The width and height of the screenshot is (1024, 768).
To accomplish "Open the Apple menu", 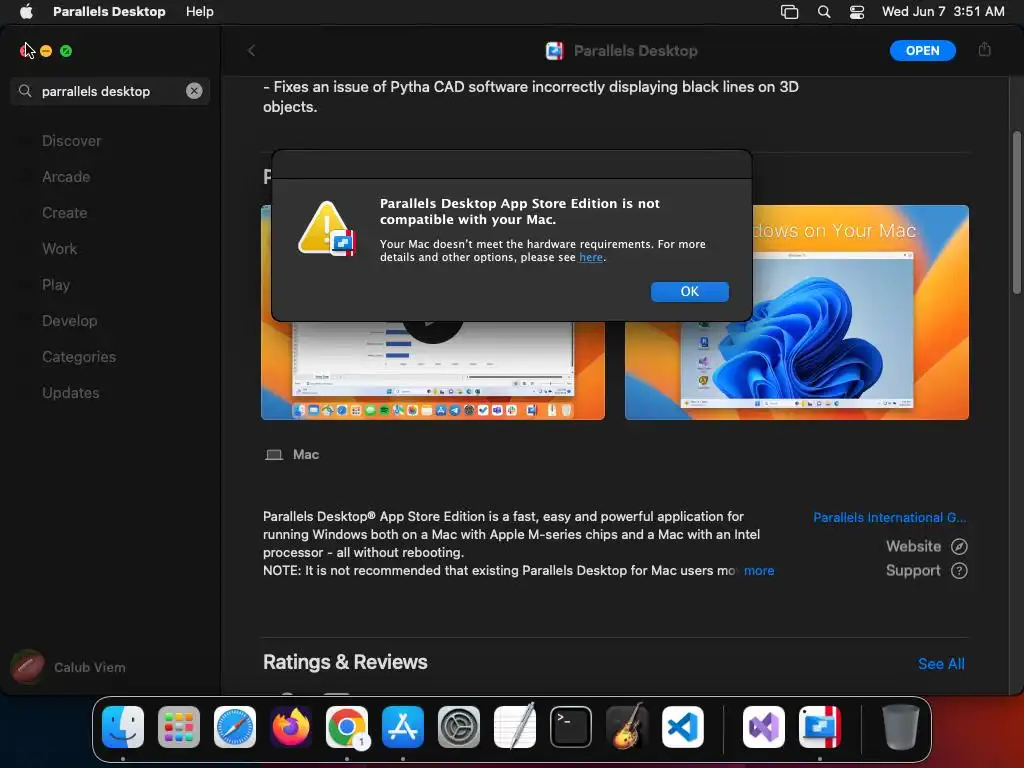I will pos(26,12).
